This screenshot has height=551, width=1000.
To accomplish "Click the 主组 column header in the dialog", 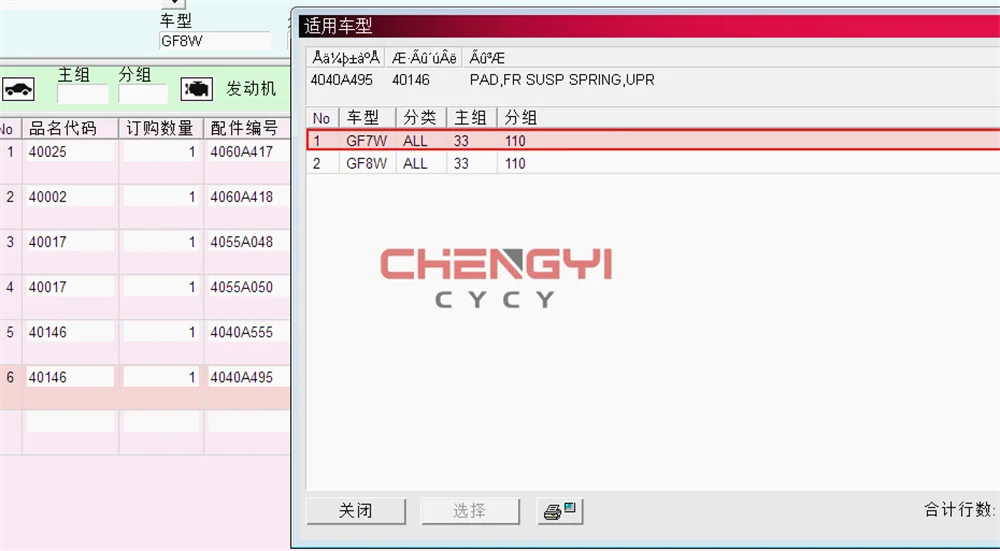I will [471, 118].
